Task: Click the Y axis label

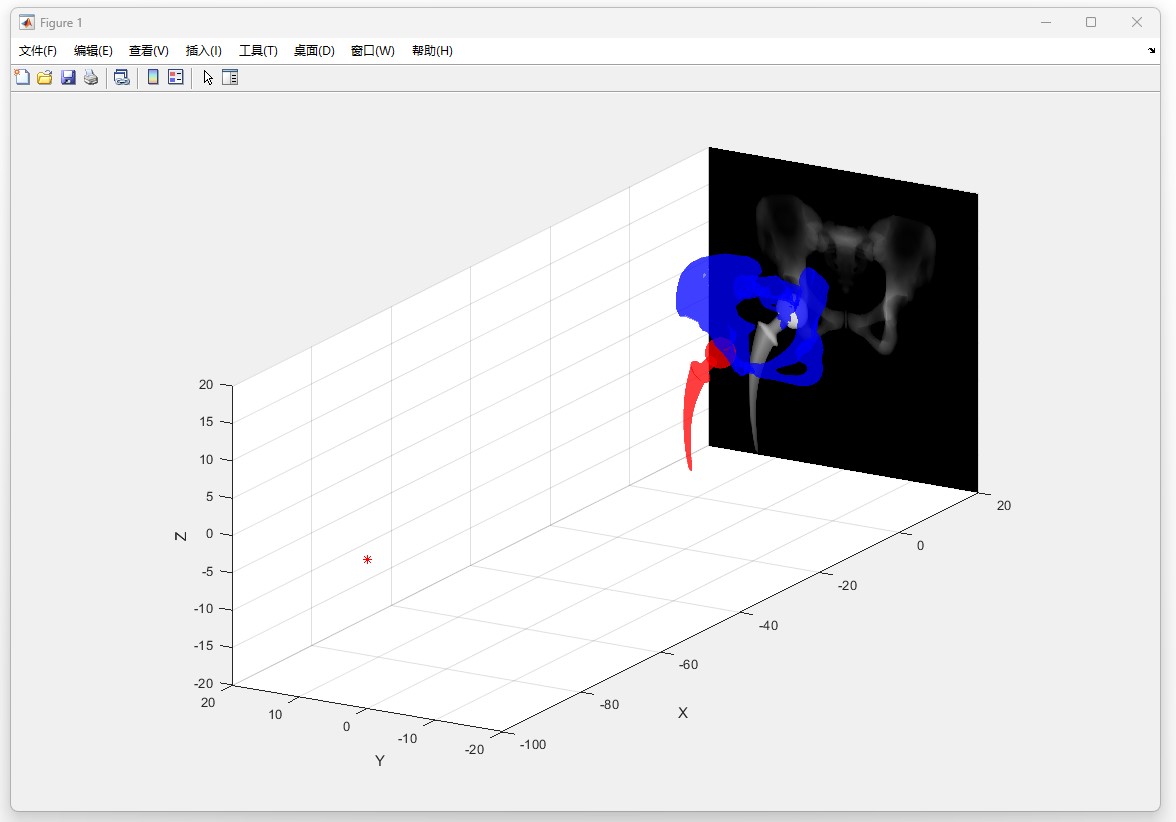Action: pos(380,760)
